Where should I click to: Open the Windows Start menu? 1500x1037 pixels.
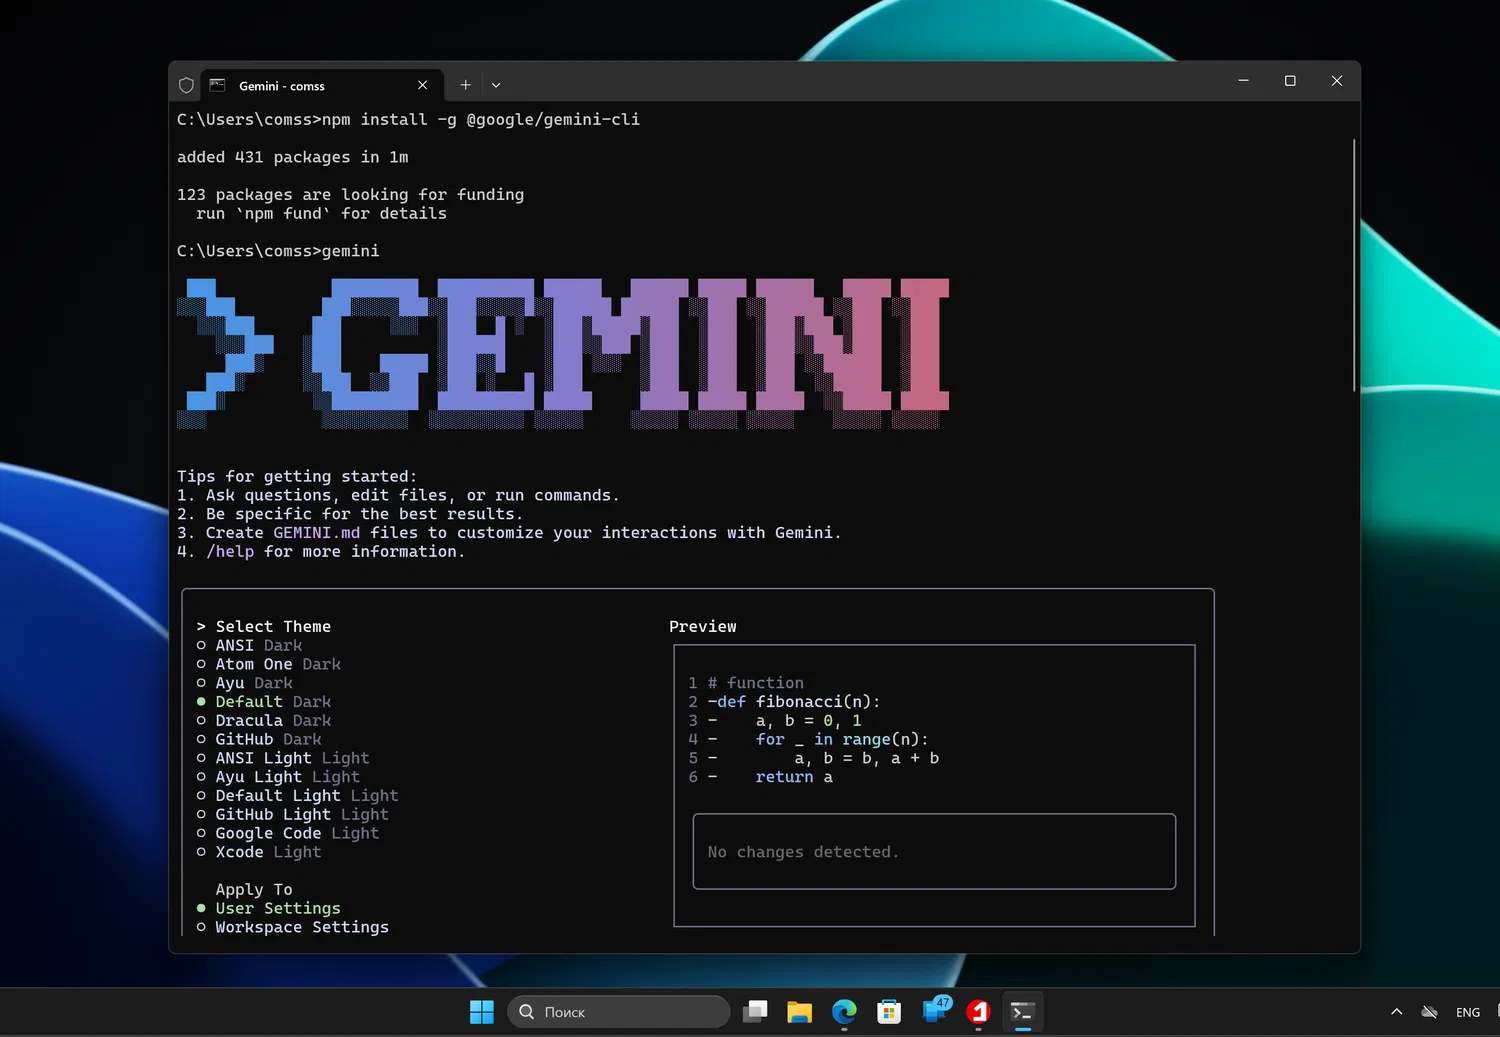482,1012
